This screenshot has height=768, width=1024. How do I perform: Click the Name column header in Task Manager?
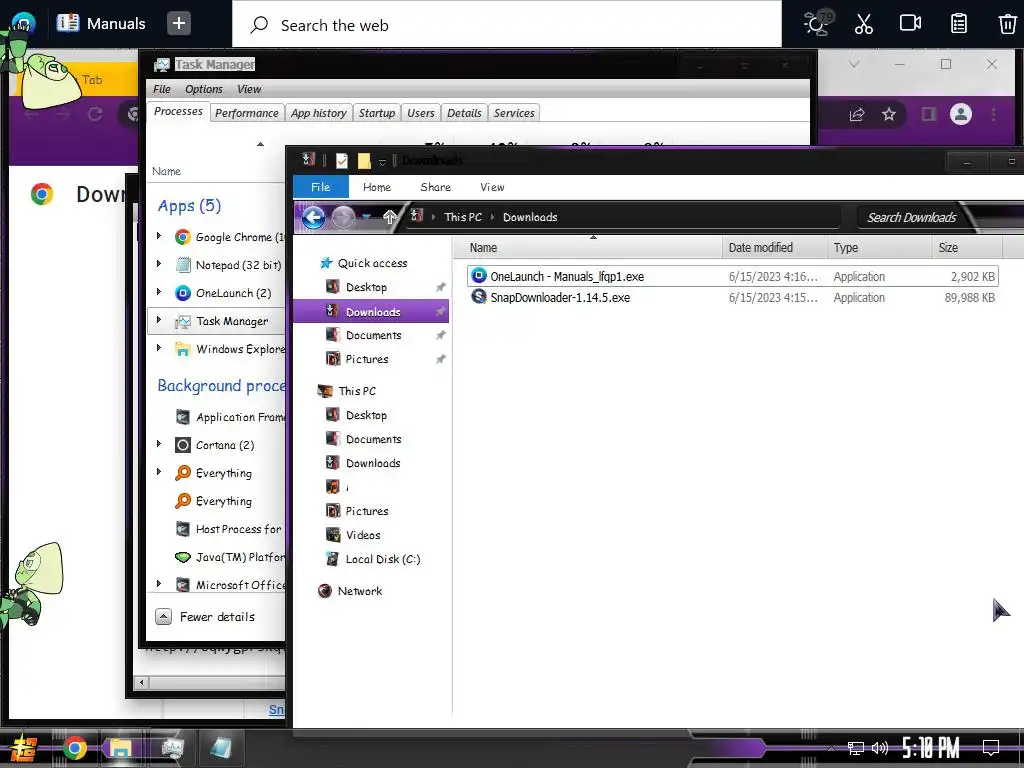pos(167,171)
